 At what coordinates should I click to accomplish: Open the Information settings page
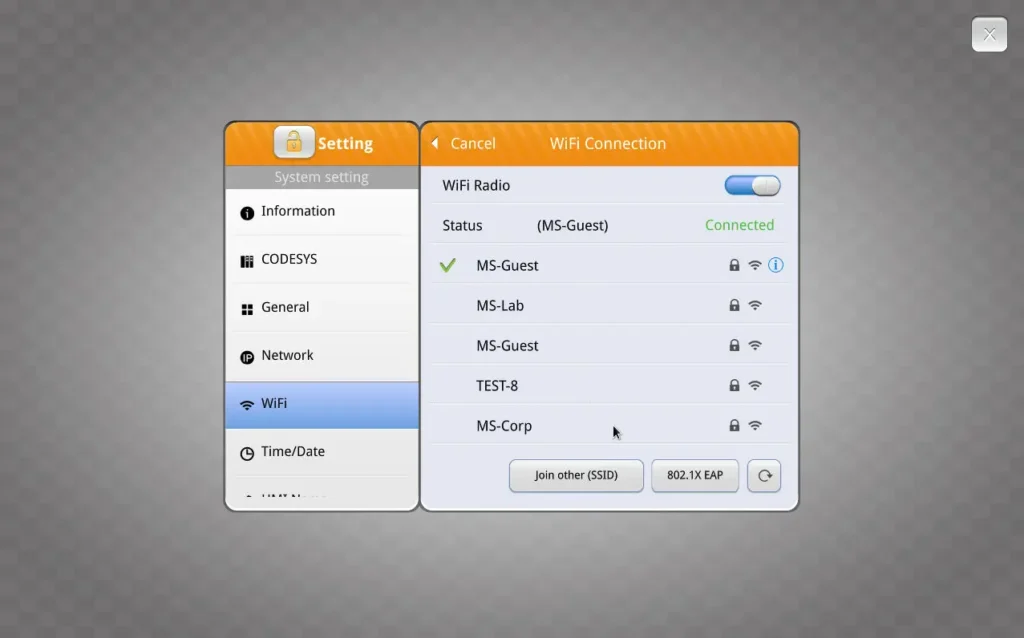click(295, 211)
